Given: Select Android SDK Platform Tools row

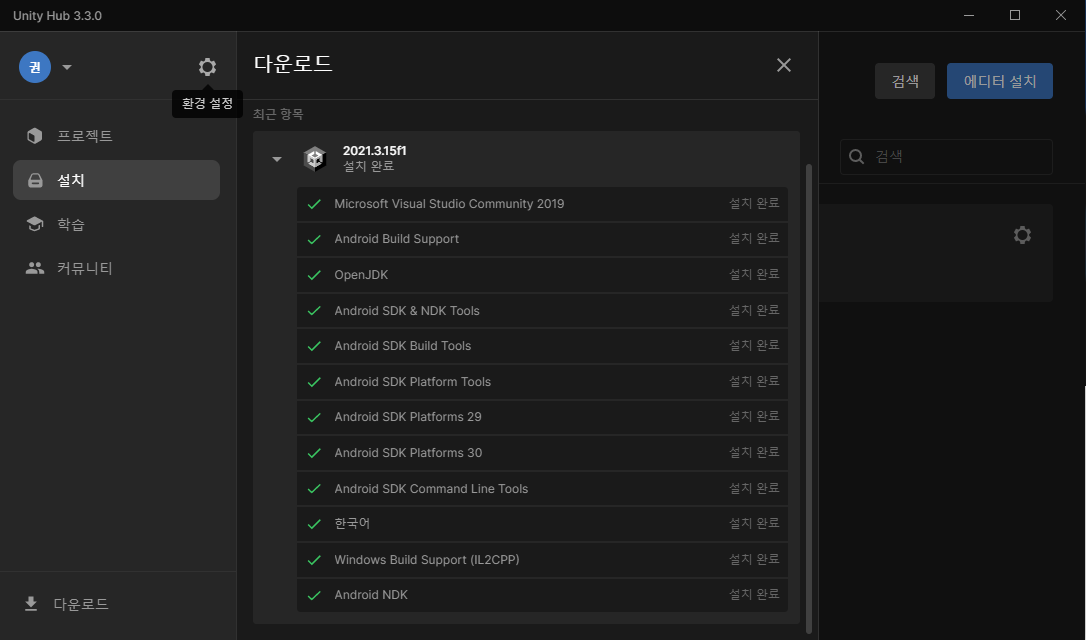Looking at the screenshot, I should click(x=542, y=382).
